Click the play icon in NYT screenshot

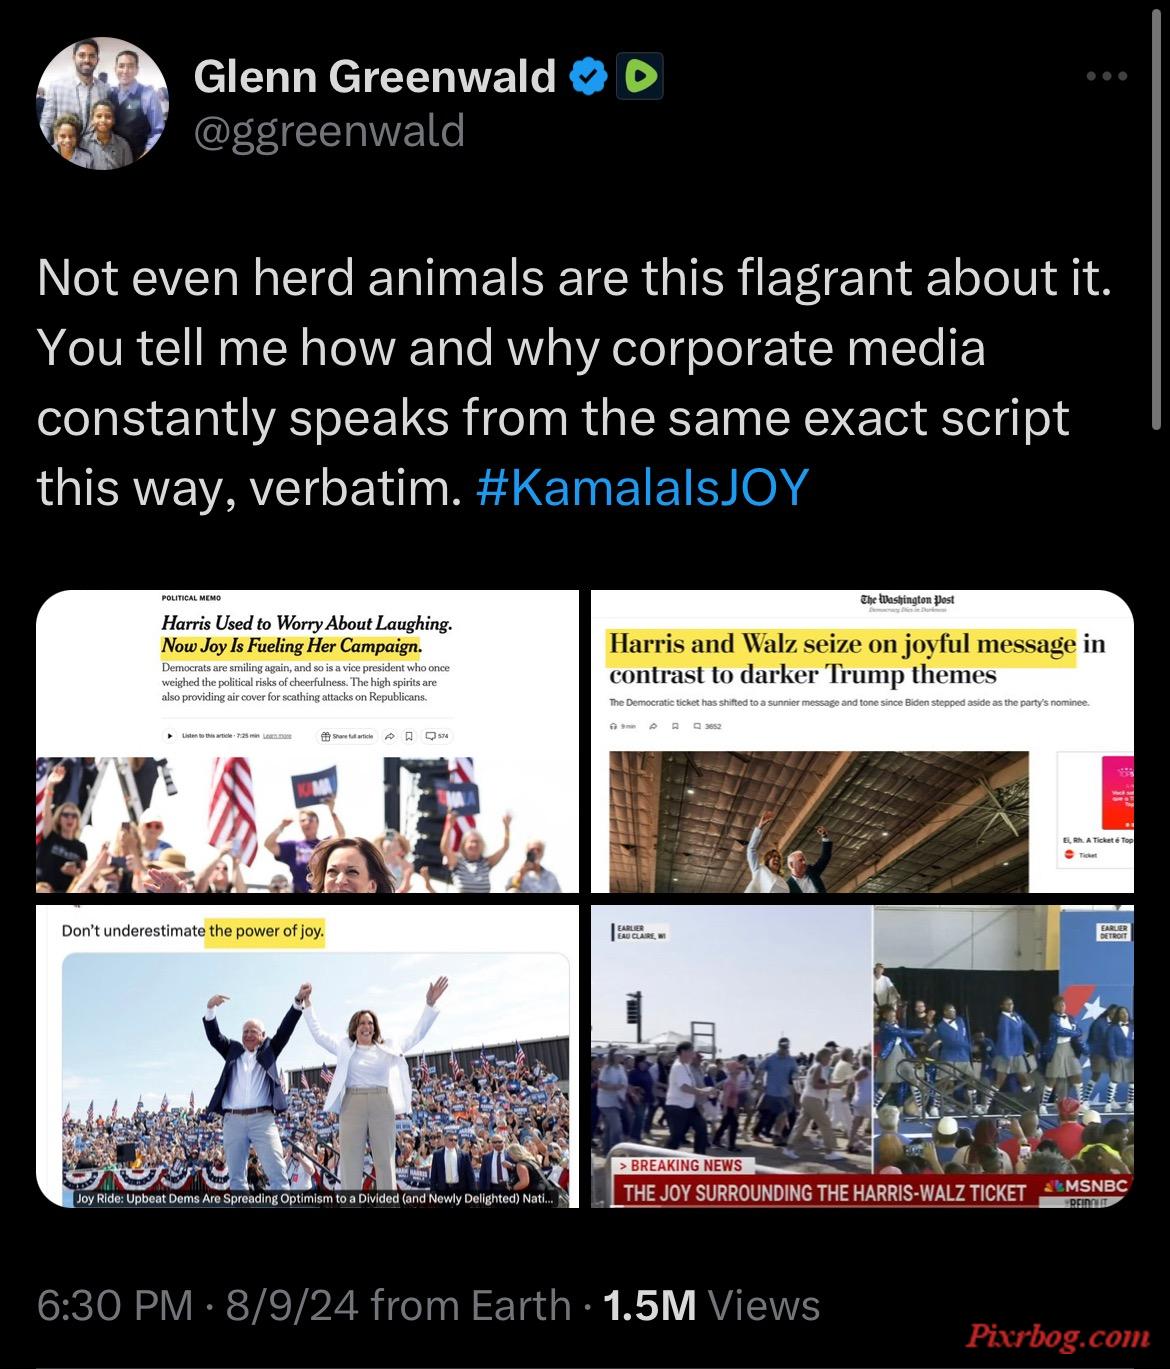pos(171,736)
